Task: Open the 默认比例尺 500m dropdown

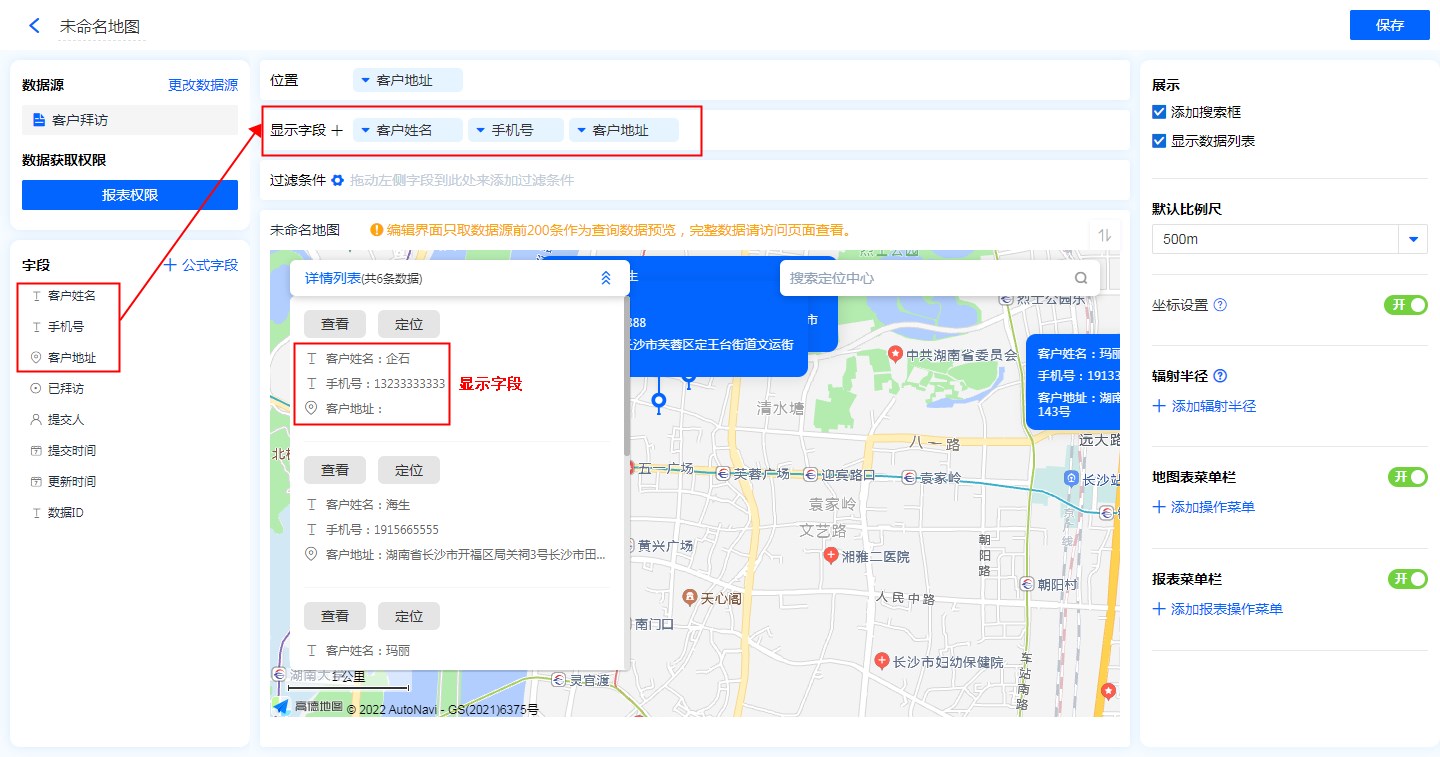Action: click(1413, 240)
